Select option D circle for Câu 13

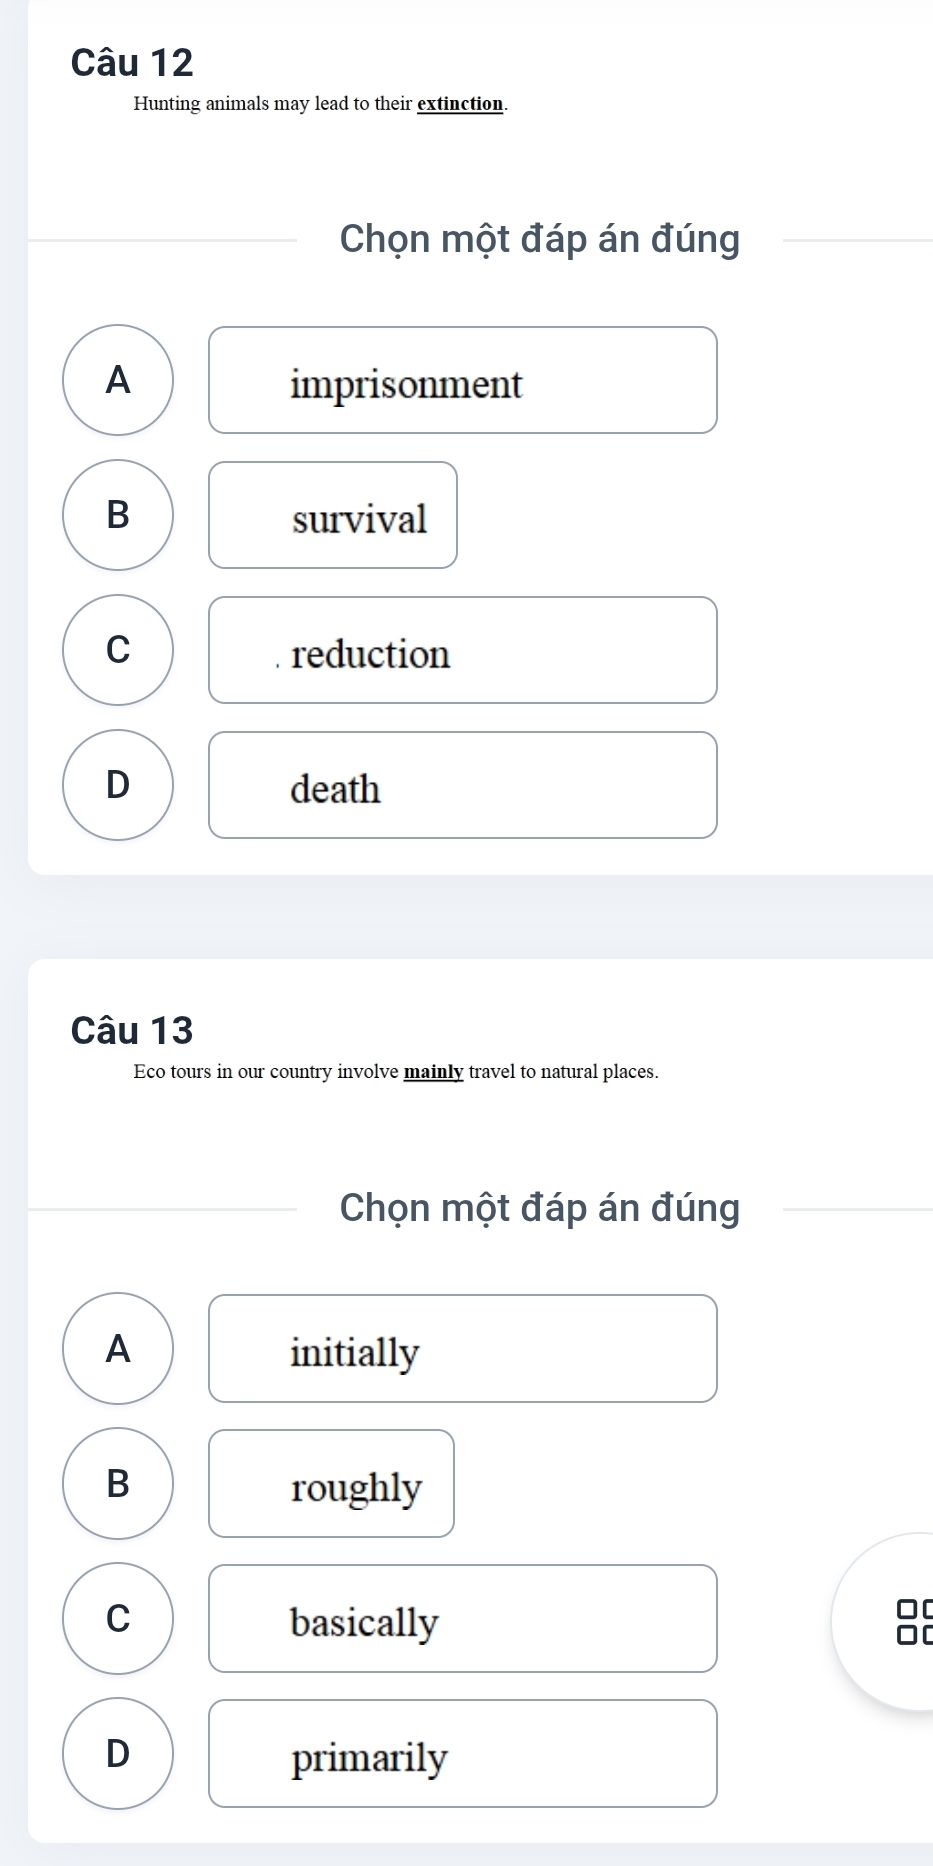tap(118, 1753)
